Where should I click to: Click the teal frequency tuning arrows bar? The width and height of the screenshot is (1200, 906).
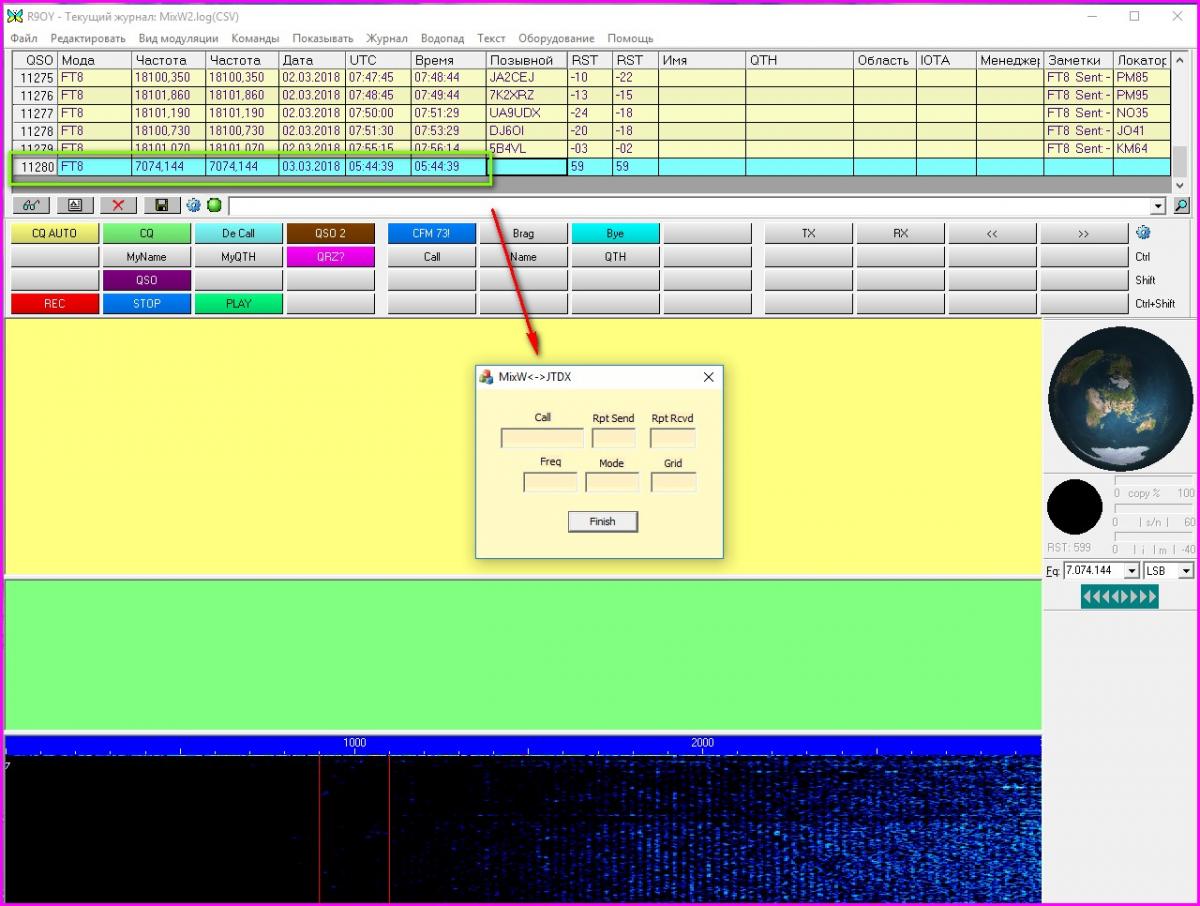coord(1119,597)
